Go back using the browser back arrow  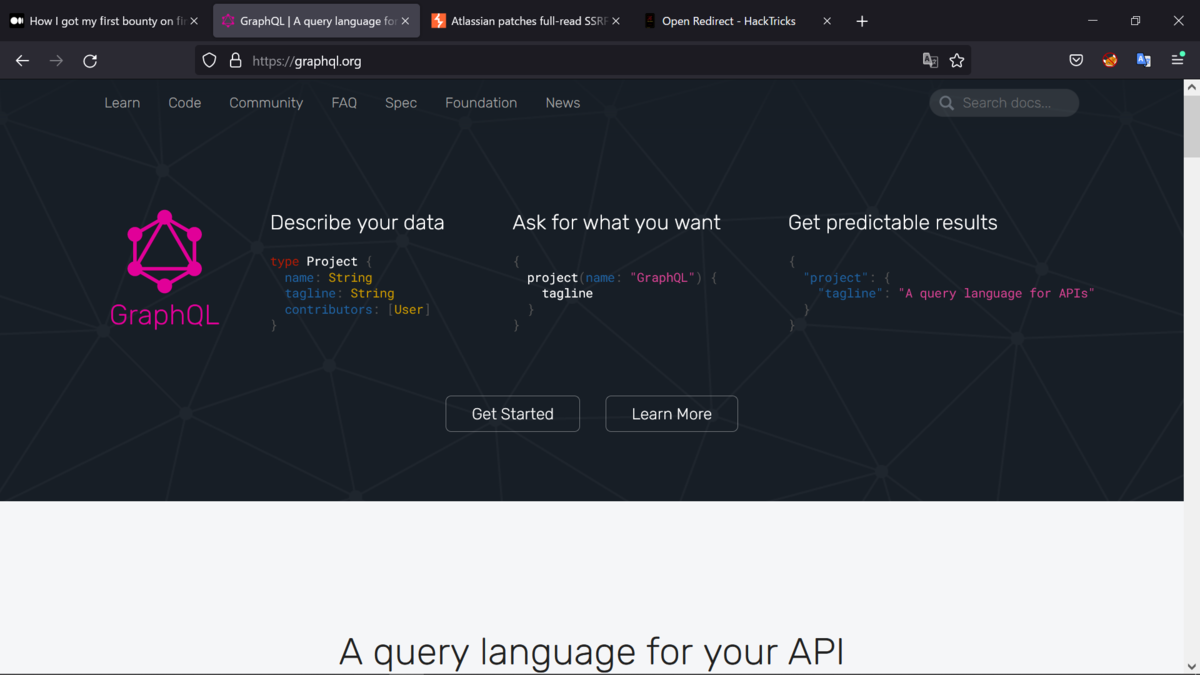(22, 61)
